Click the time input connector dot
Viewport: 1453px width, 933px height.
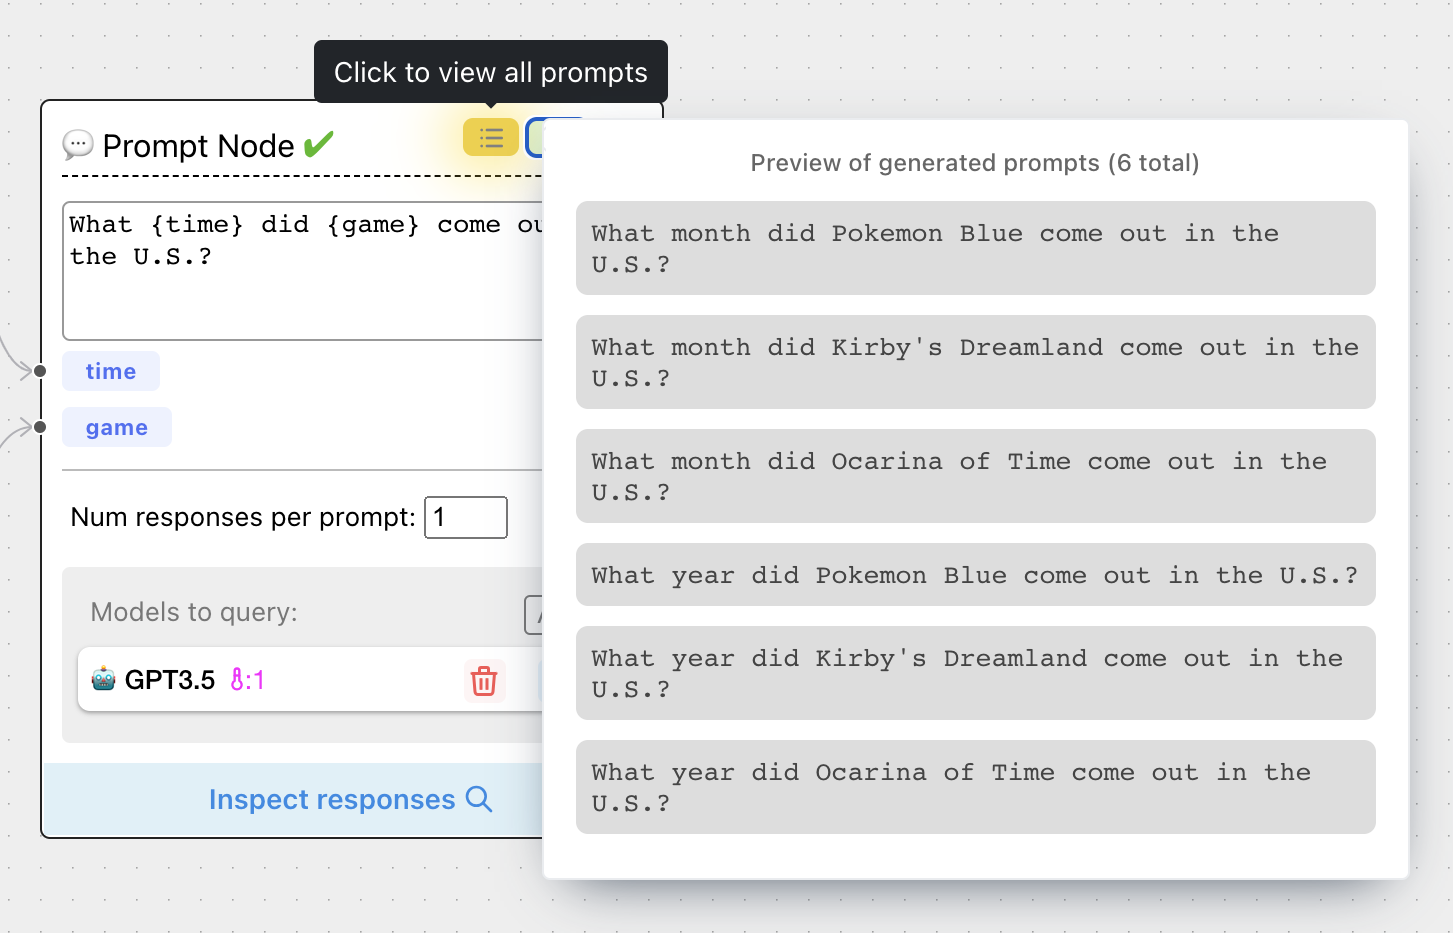tap(39, 370)
